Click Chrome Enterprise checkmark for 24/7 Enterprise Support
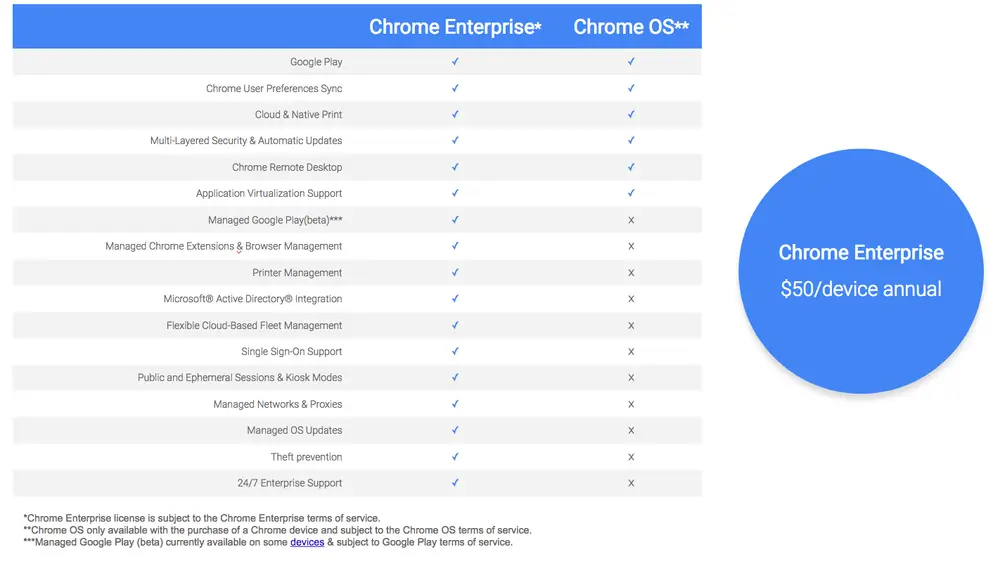Screen dimensions: 1000x561 (x=455, y=483)
